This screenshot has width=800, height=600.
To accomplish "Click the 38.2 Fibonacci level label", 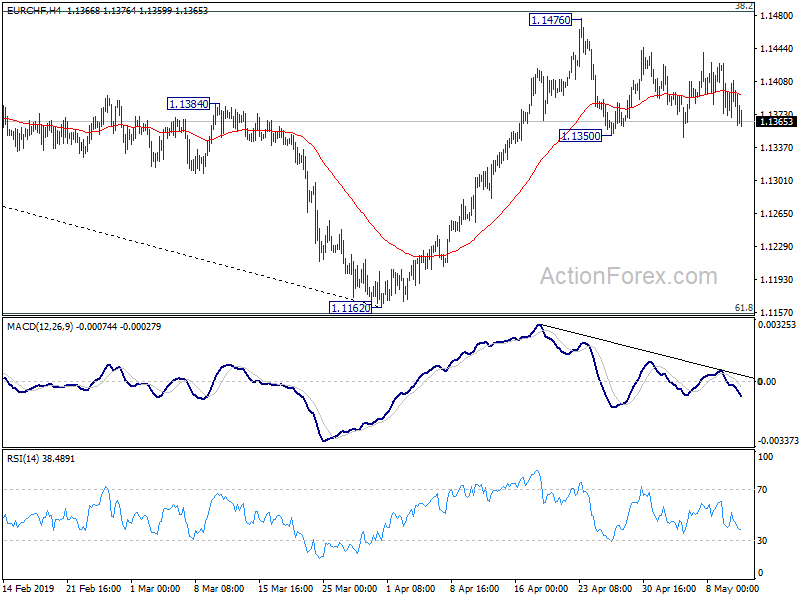I will pos(744,6).
